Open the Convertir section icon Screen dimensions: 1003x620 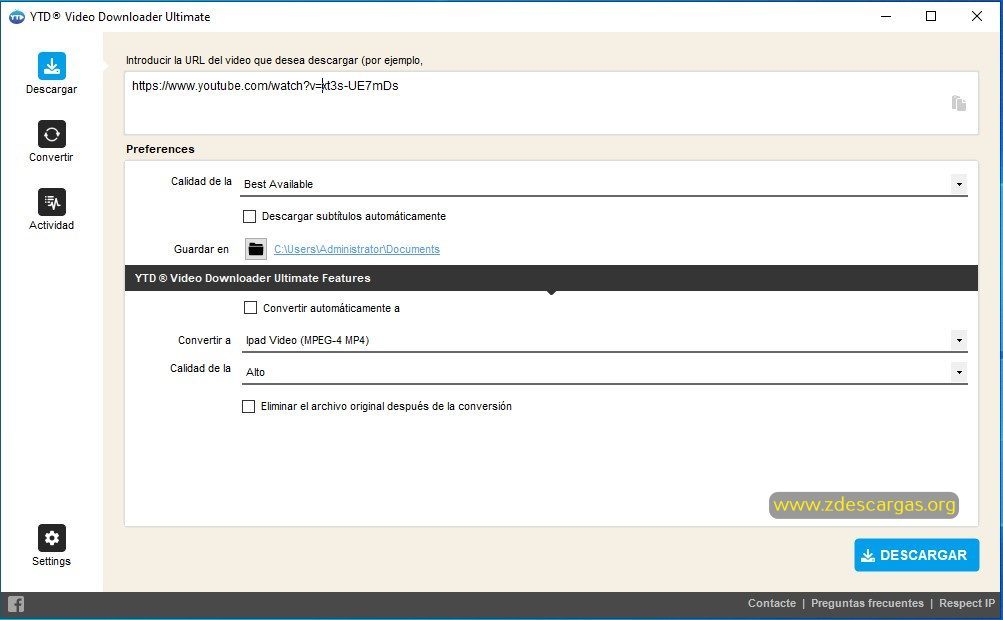pyautogui.click(x=52, y=134)
